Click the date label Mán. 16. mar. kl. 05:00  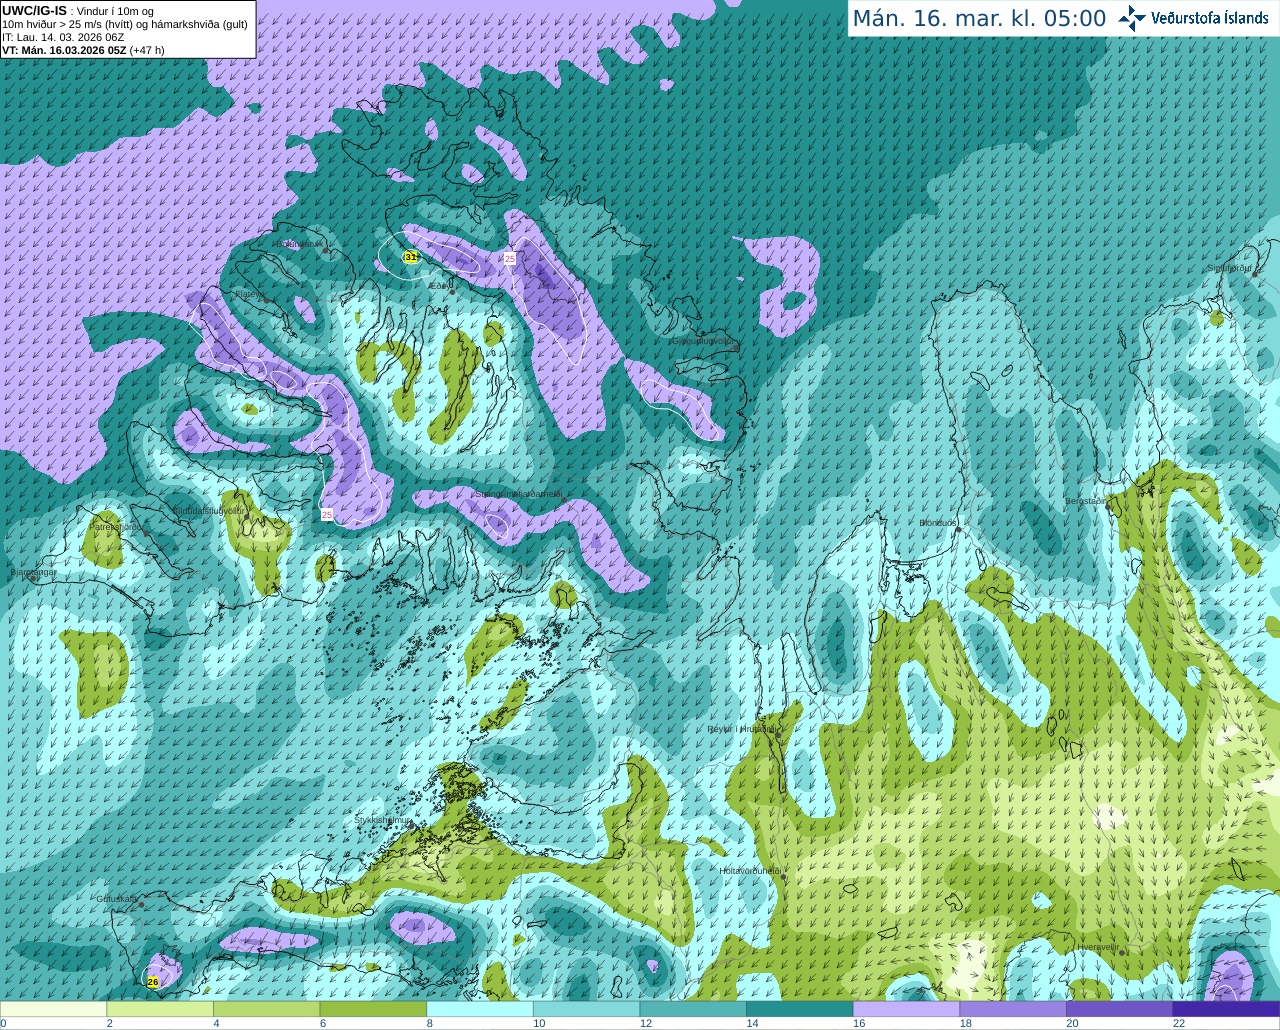click(x=979, y=19)
